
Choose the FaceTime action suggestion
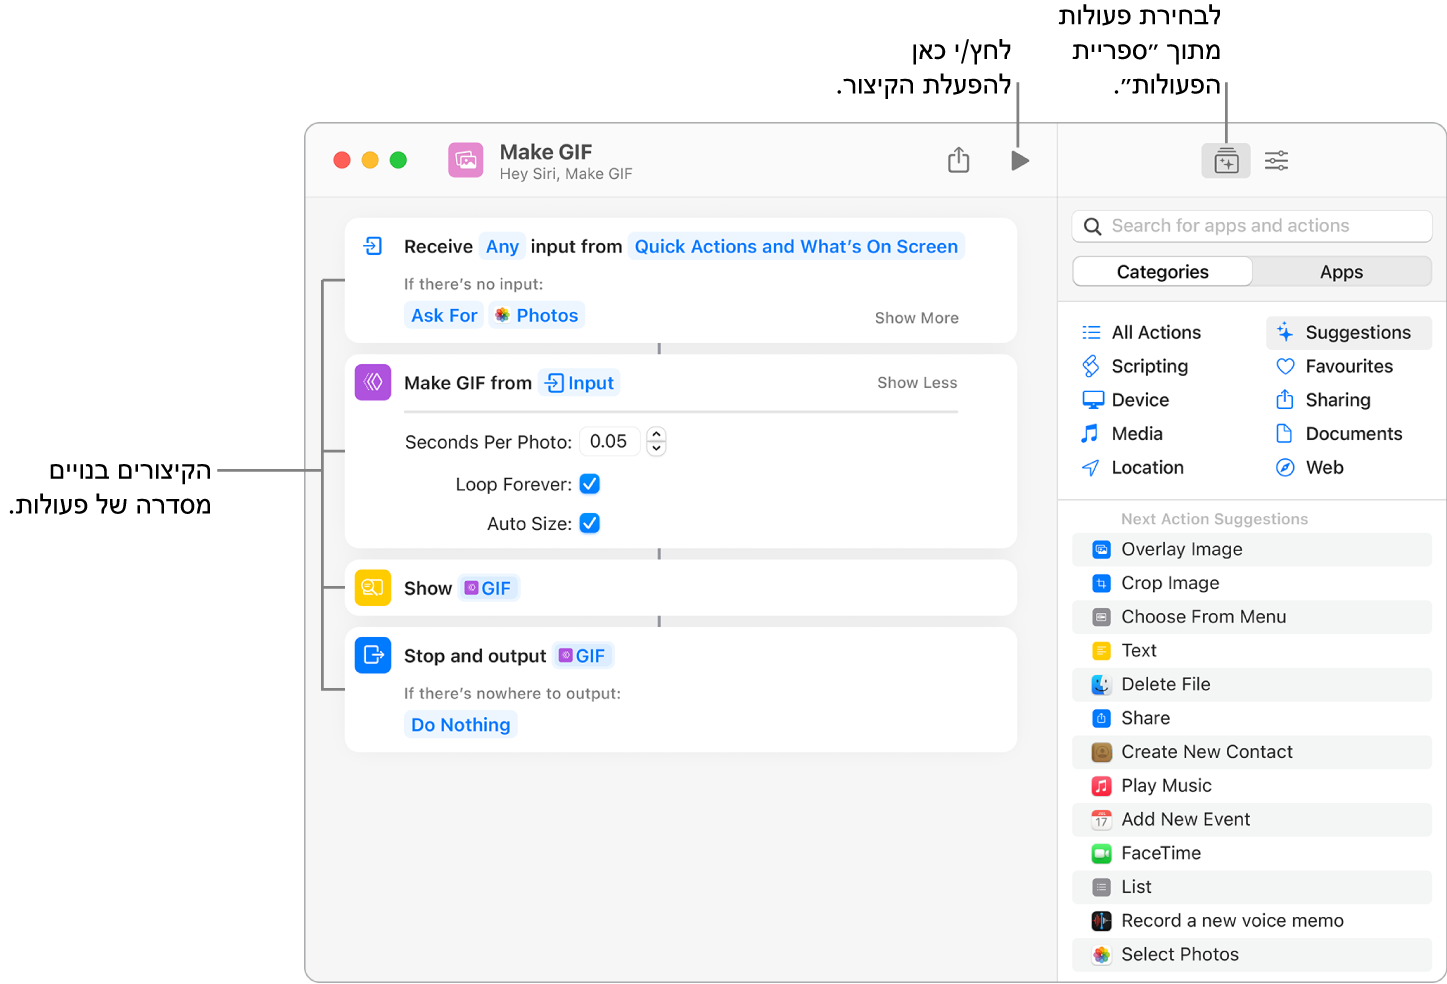pos(1161,853)
